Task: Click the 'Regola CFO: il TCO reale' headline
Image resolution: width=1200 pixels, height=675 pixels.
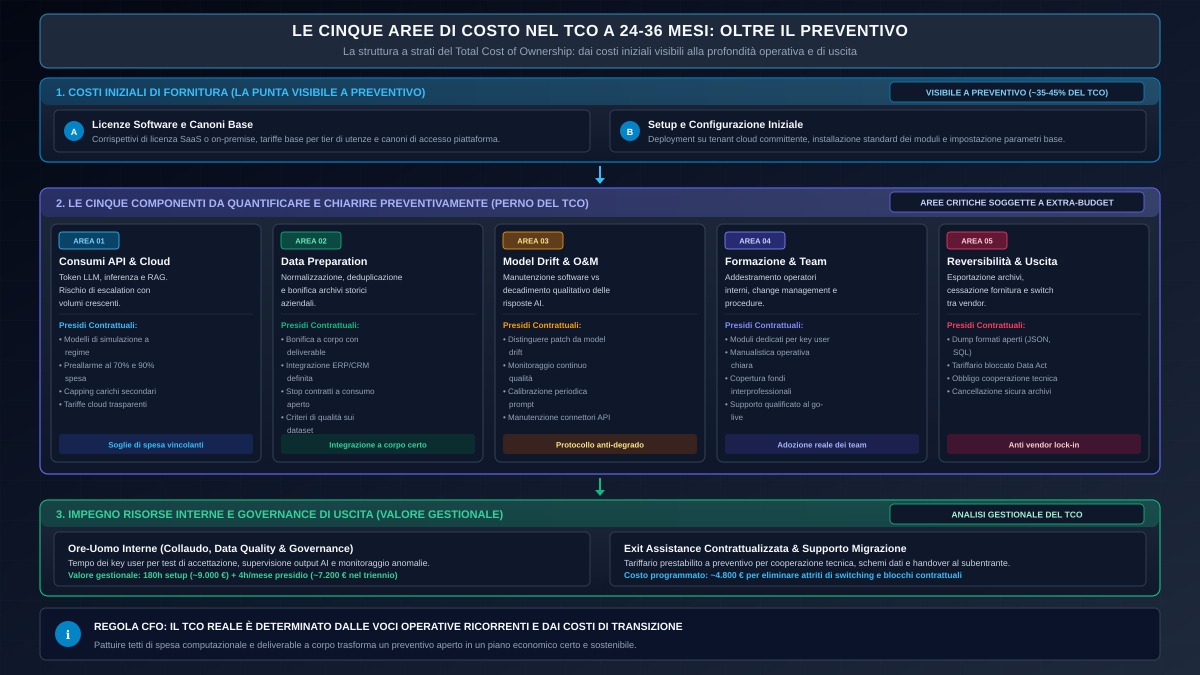Action: tap(388, 626)
